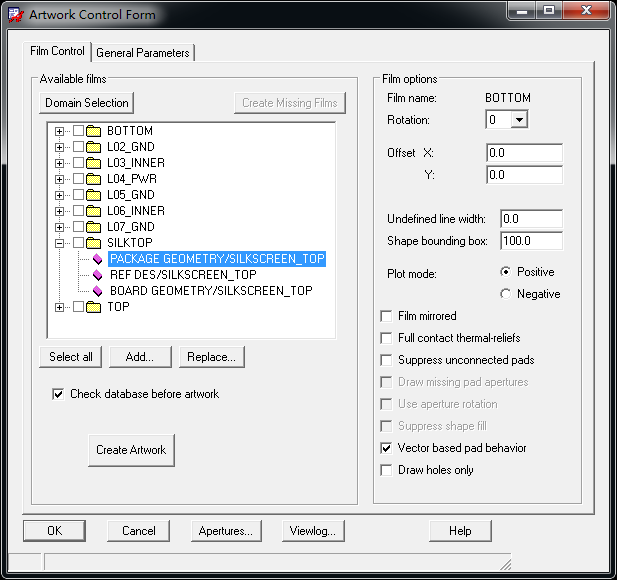The image size is (617, 580).
Task: Click diamond icon beside BOARD GEOMETRY/SILKSCREEN_TOP
Action: pyautogui.click(x=97, y=291)
